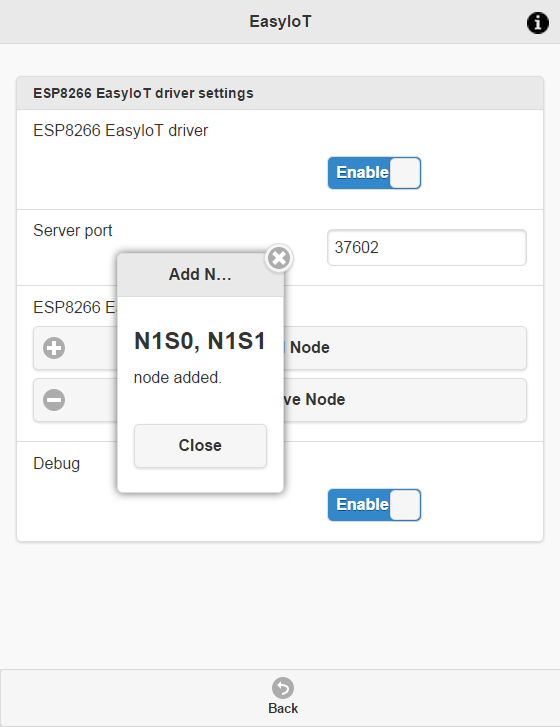Select the Back label in the footer
The image size is (560, 727).
(283, 708)
